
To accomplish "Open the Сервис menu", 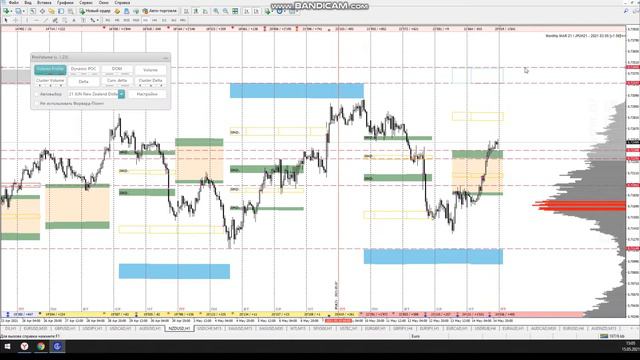I will 86,3.
